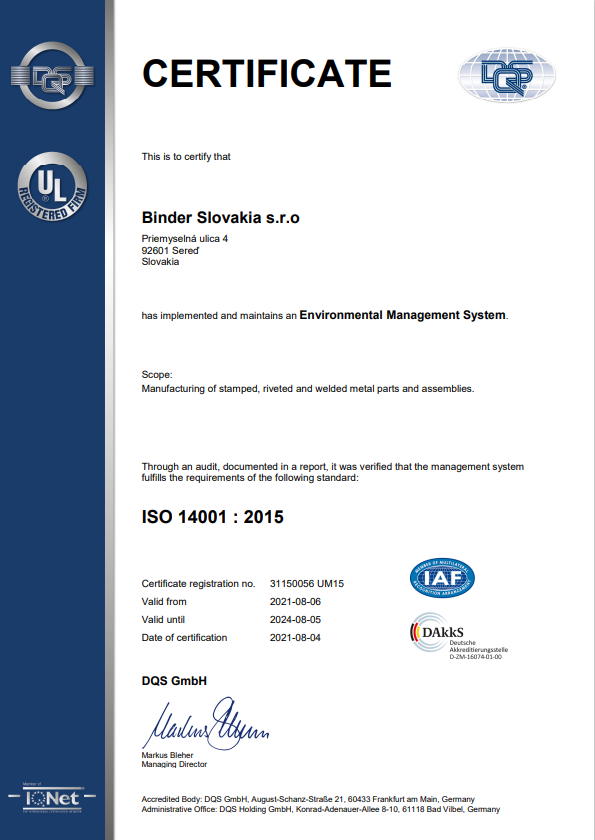
Task: Click the DQS GmbH issuer name
Action: coord(174,681)
